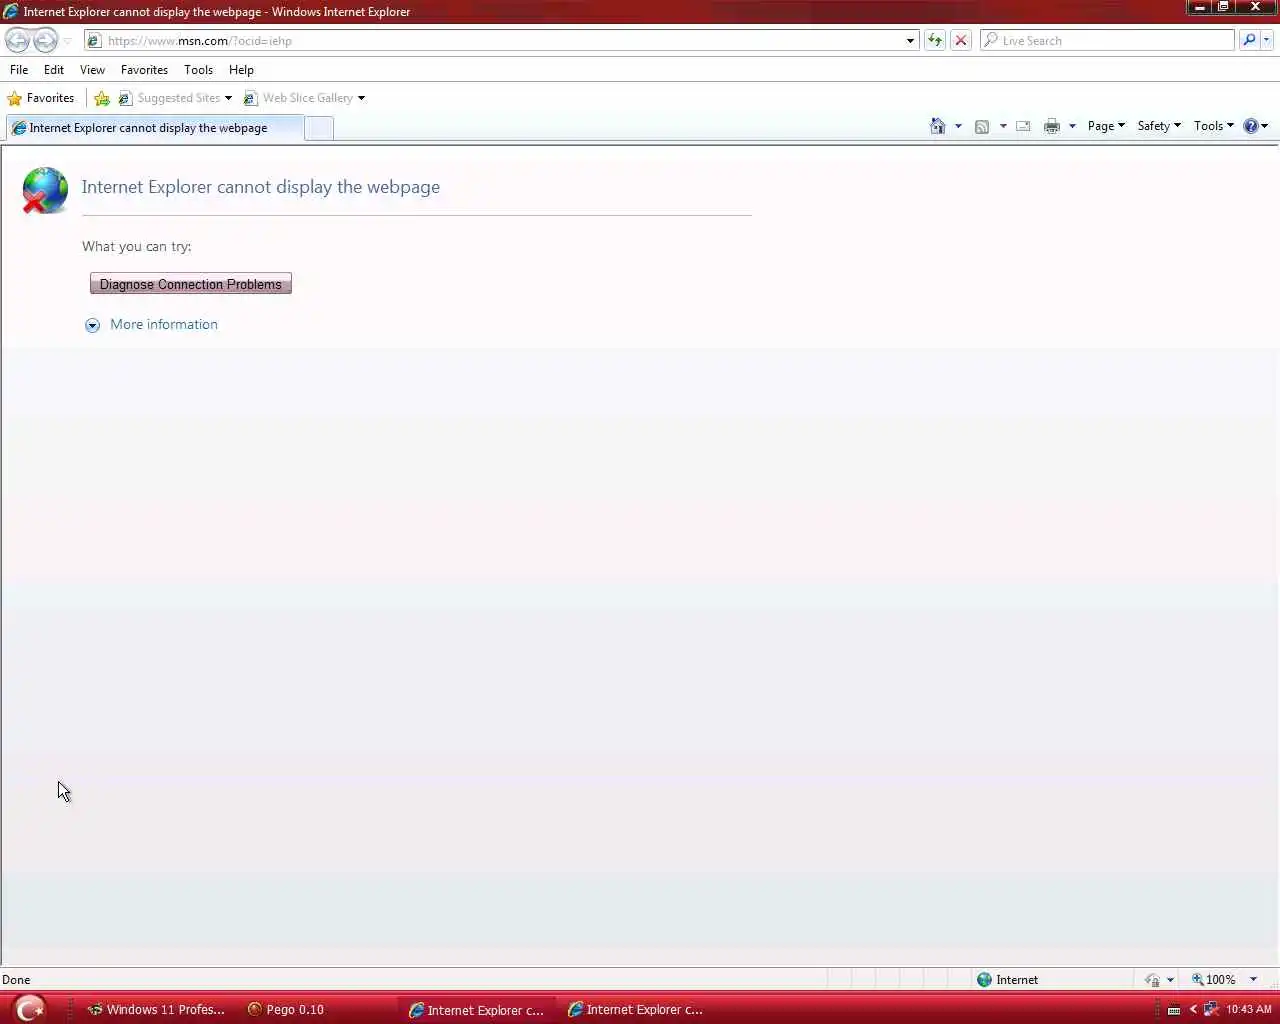
Task: Click the Start orb button
Action: click(x=30, y=1009)
